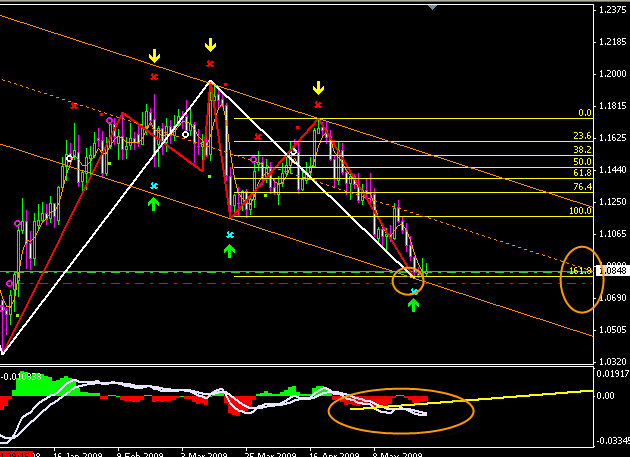This screenshot has height=457, width=630.
Task: Click the 1.0505 price scale value
Action: click(612, 330)
